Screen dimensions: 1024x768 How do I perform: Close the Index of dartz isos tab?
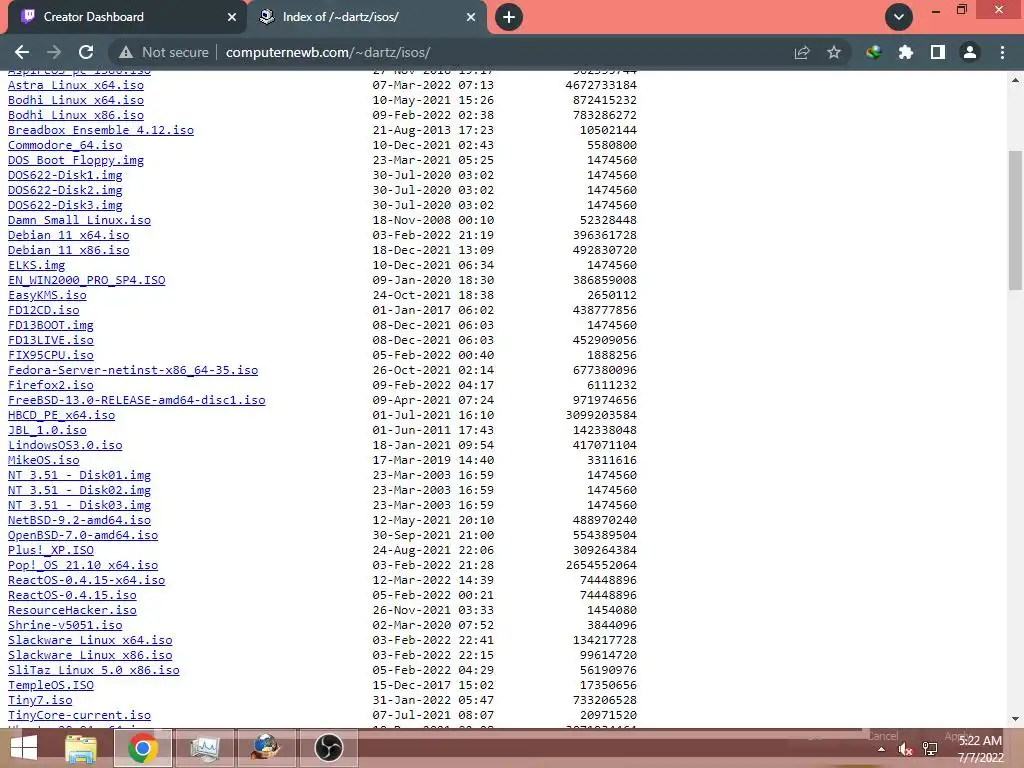click(x=471, y=17)
